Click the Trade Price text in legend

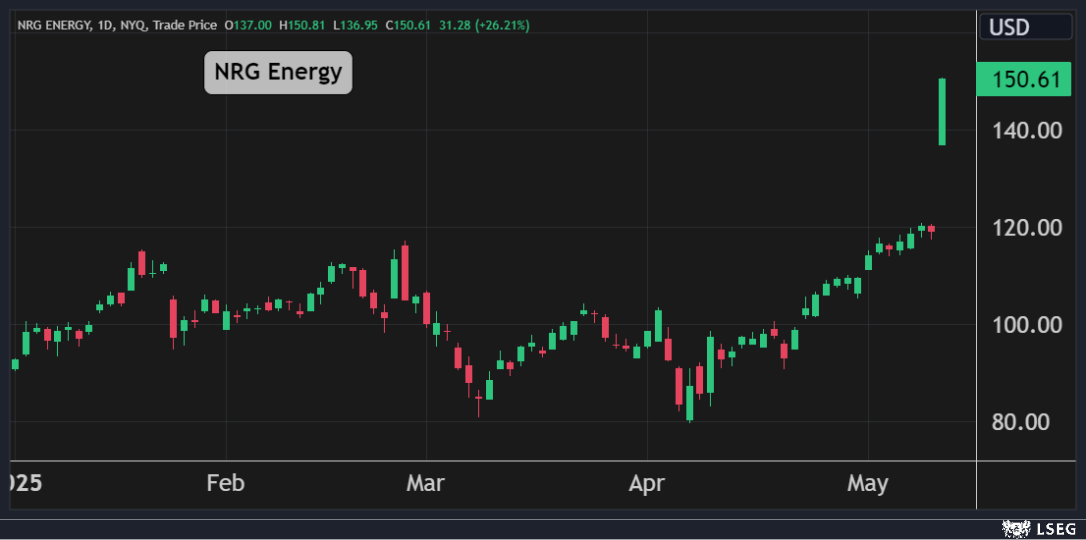tap(186, 26)
